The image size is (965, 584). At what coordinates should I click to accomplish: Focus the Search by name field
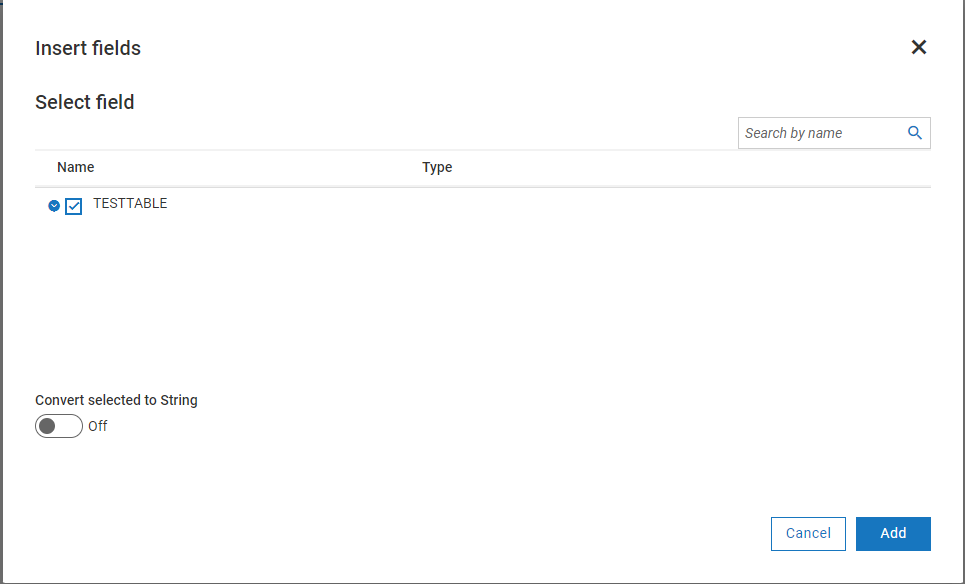click(820, 133)
